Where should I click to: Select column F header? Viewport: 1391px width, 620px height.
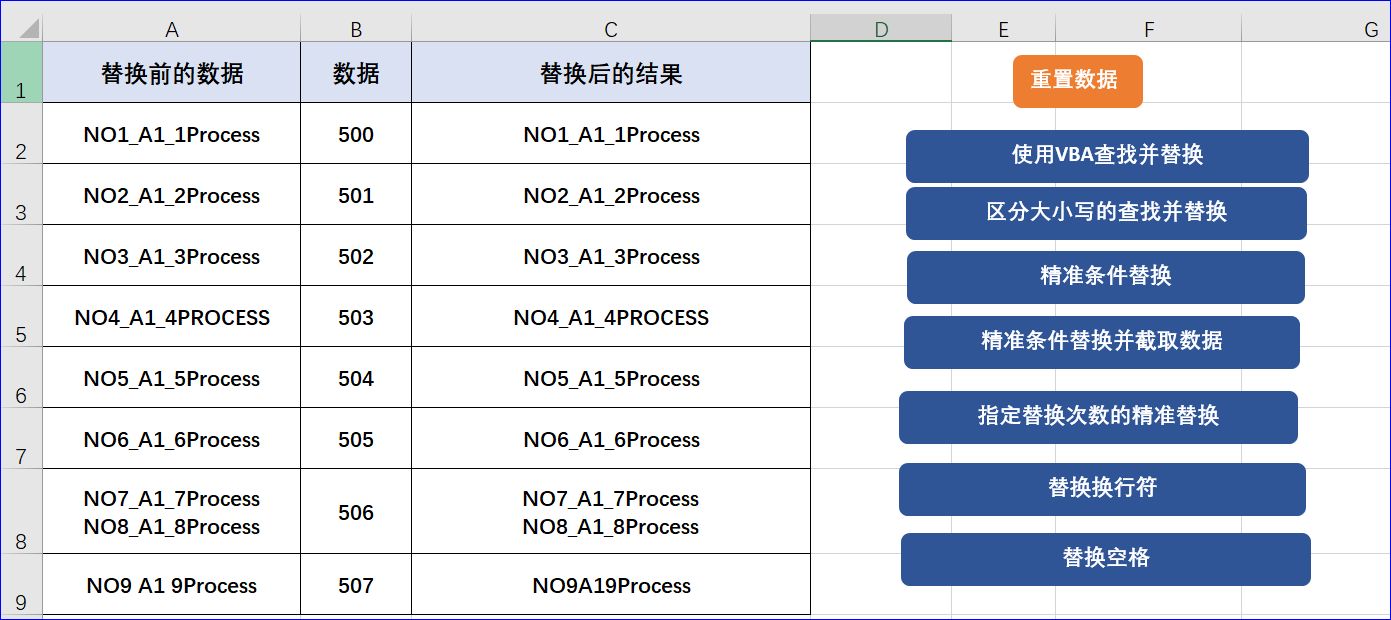pyautogui.click(x=1148, y=30)
